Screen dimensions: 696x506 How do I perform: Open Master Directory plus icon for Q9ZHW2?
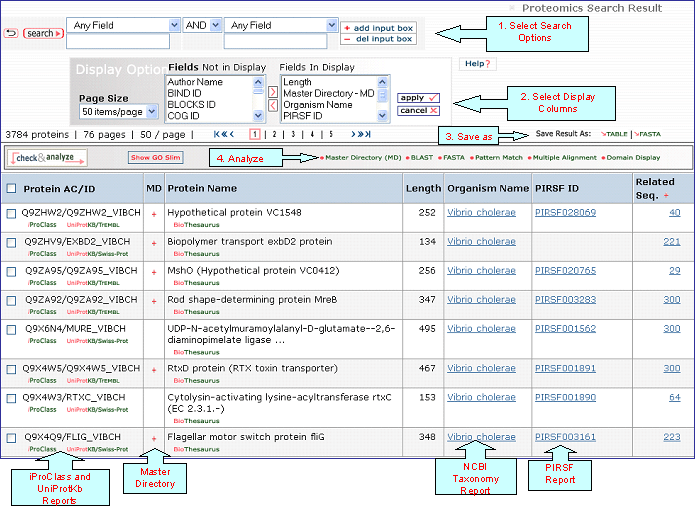click(154, 213)
